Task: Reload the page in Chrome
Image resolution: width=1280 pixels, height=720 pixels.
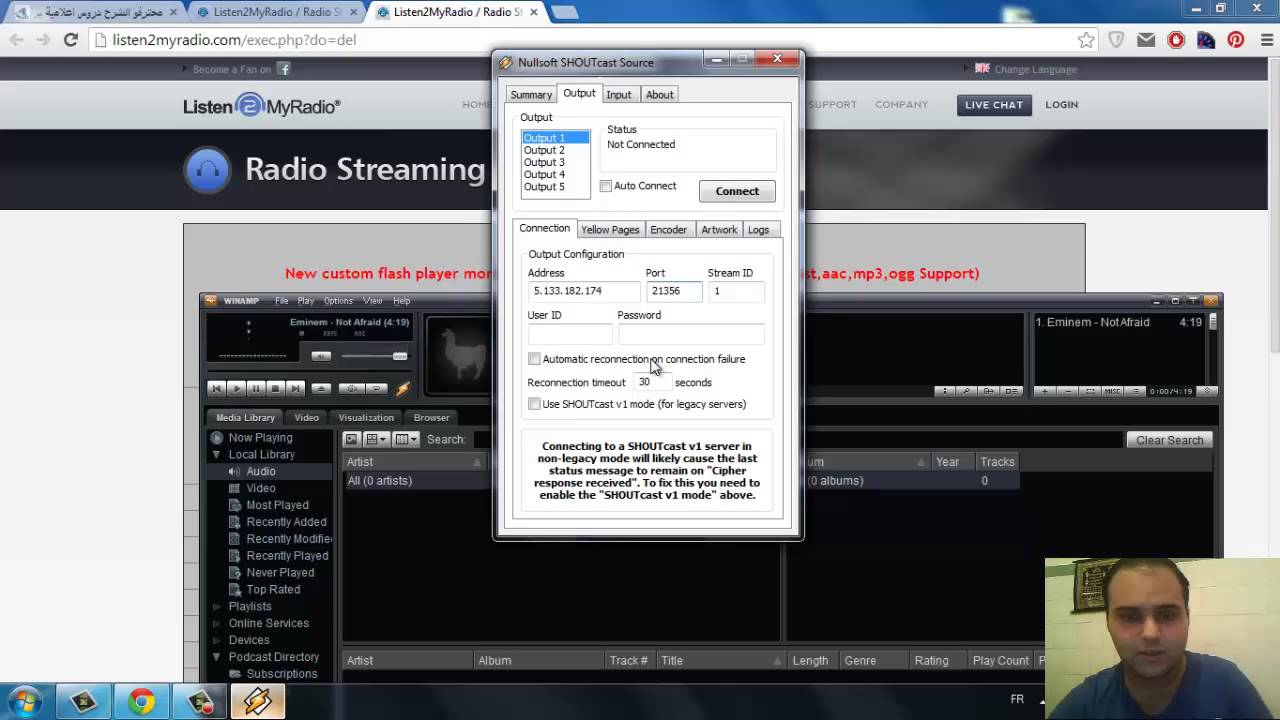Action: point(70,40)
